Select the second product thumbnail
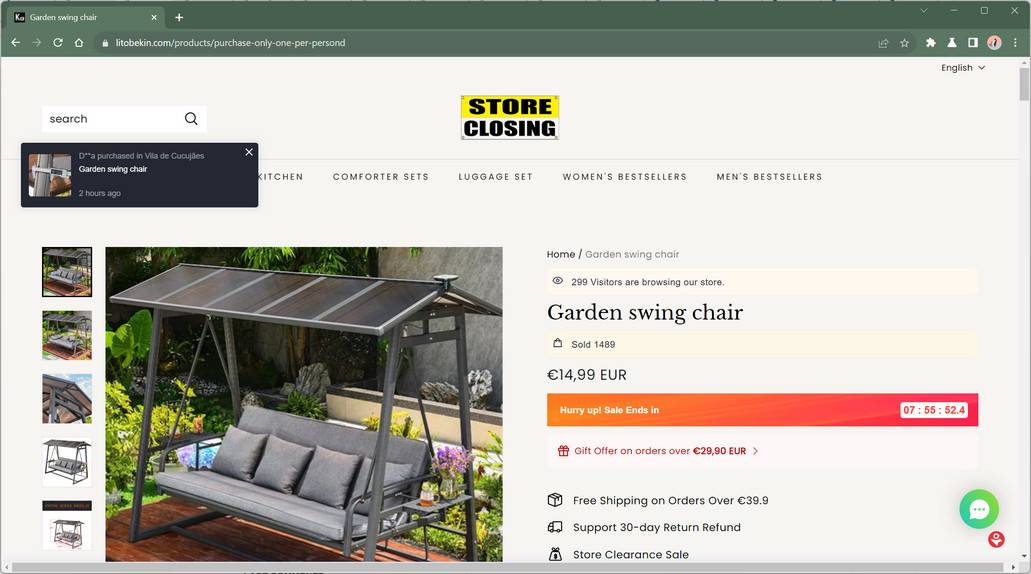The image size is (1031, 574). 67,335
